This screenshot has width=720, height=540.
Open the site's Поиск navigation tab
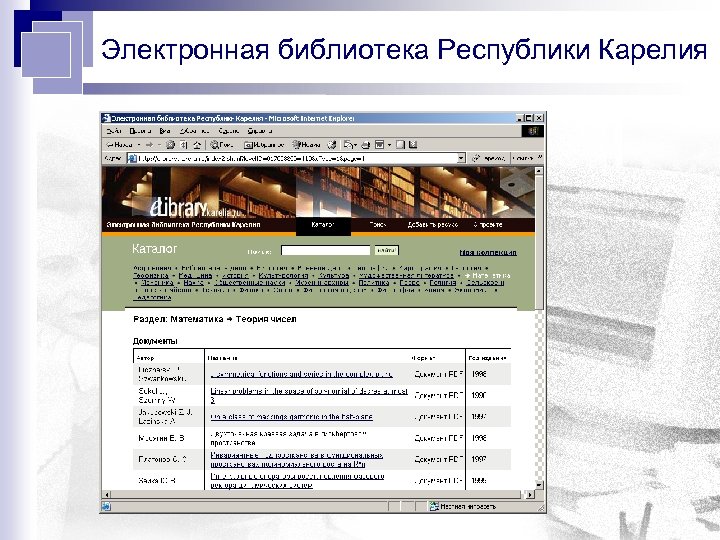point(377,225)
